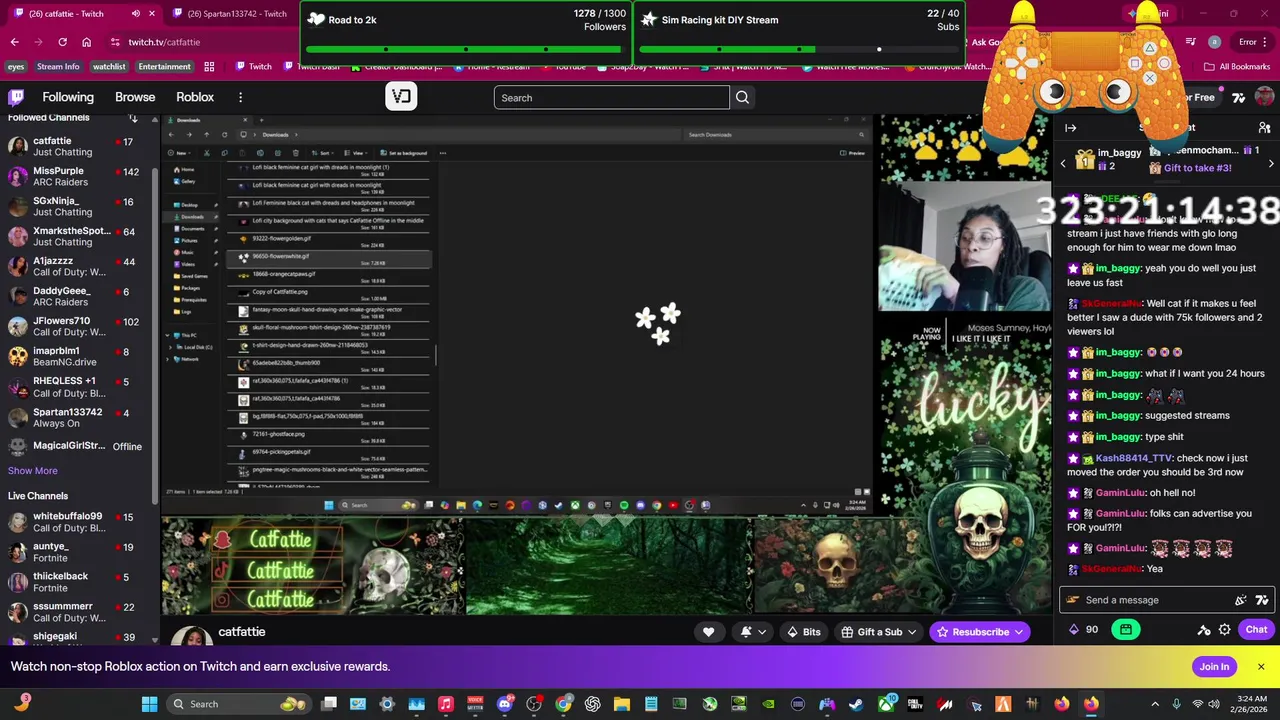Click the Twitch logo home icon
This screenshot has width=1280, height=720.
[x=16, y=97]
